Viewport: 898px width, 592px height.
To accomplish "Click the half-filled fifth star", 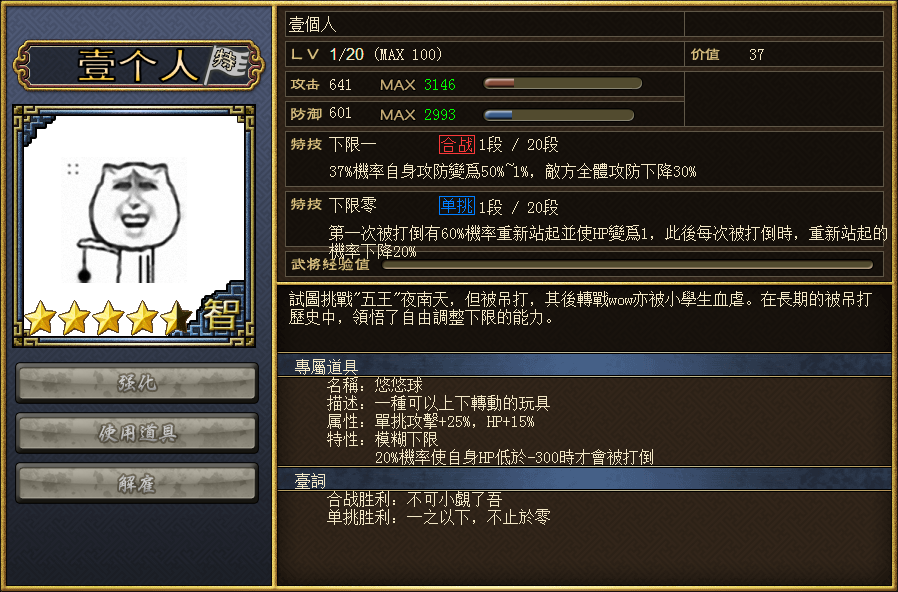I will coord(176,318).
